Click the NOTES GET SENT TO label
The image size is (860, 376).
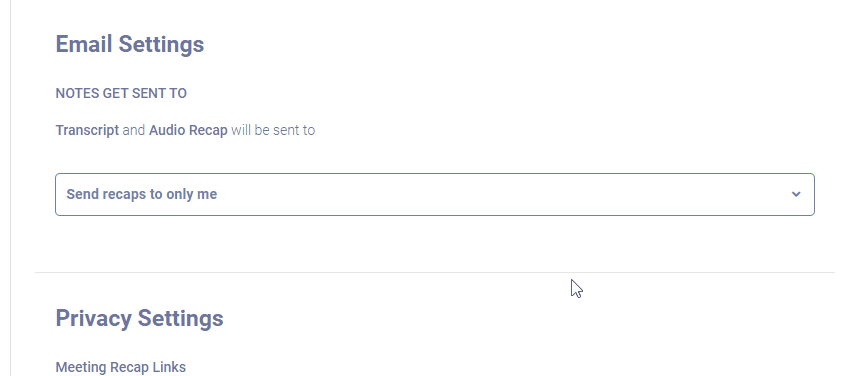[x=121, y=93]
